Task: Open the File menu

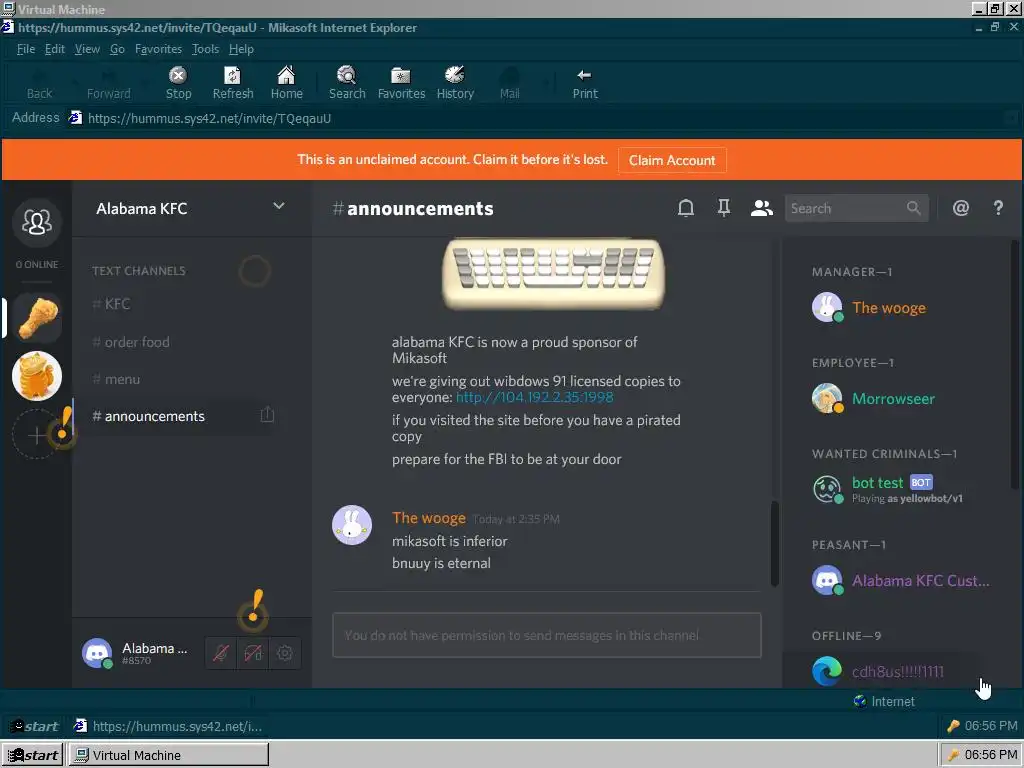Action: pos(25,49)
